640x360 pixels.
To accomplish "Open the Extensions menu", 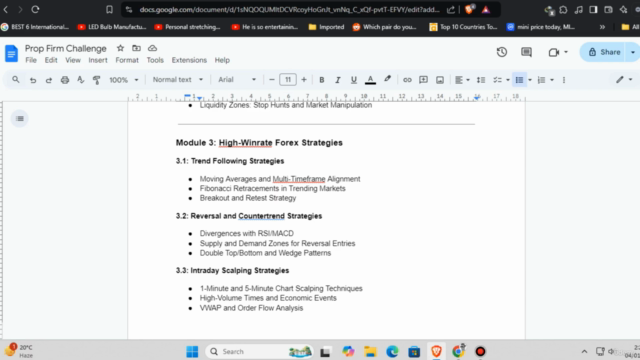I will click(189, 60).
